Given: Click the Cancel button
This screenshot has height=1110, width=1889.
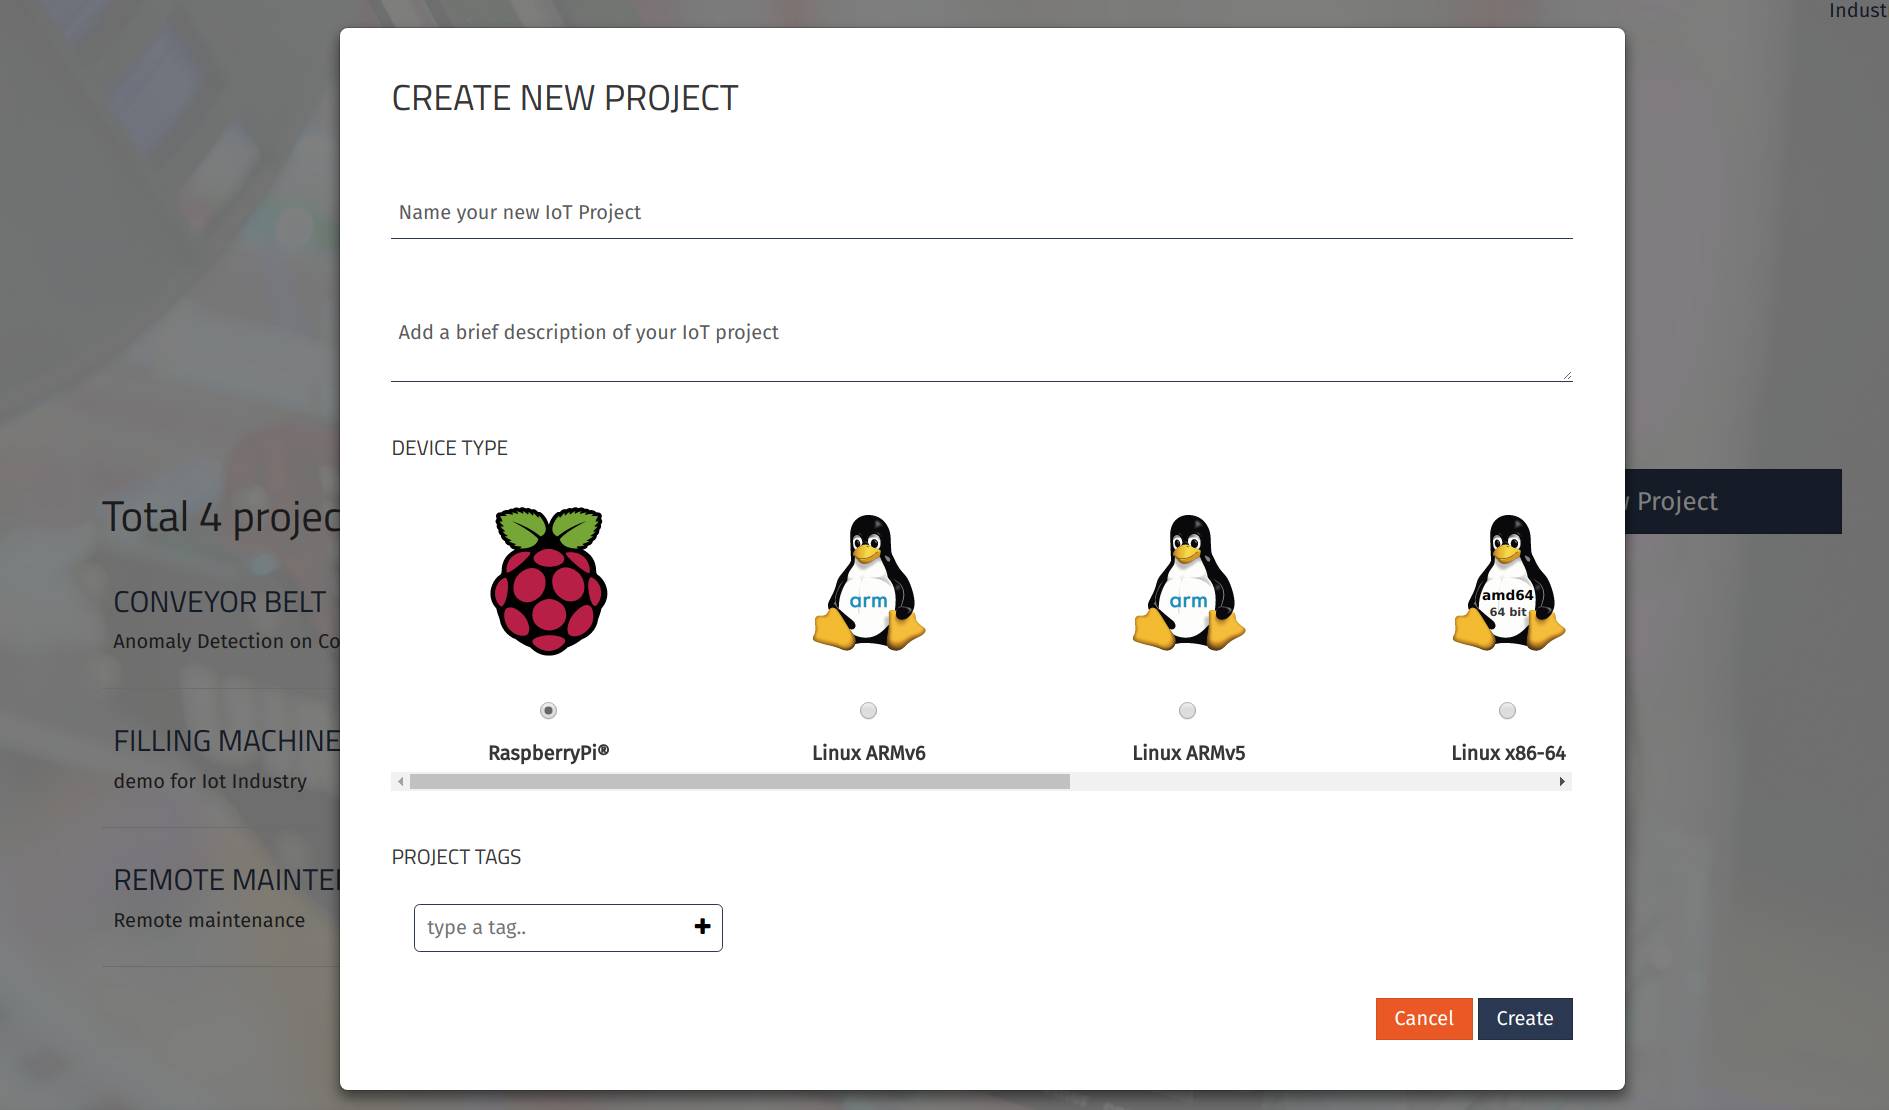Looking at the screenshot, I should point(1423,1018).
